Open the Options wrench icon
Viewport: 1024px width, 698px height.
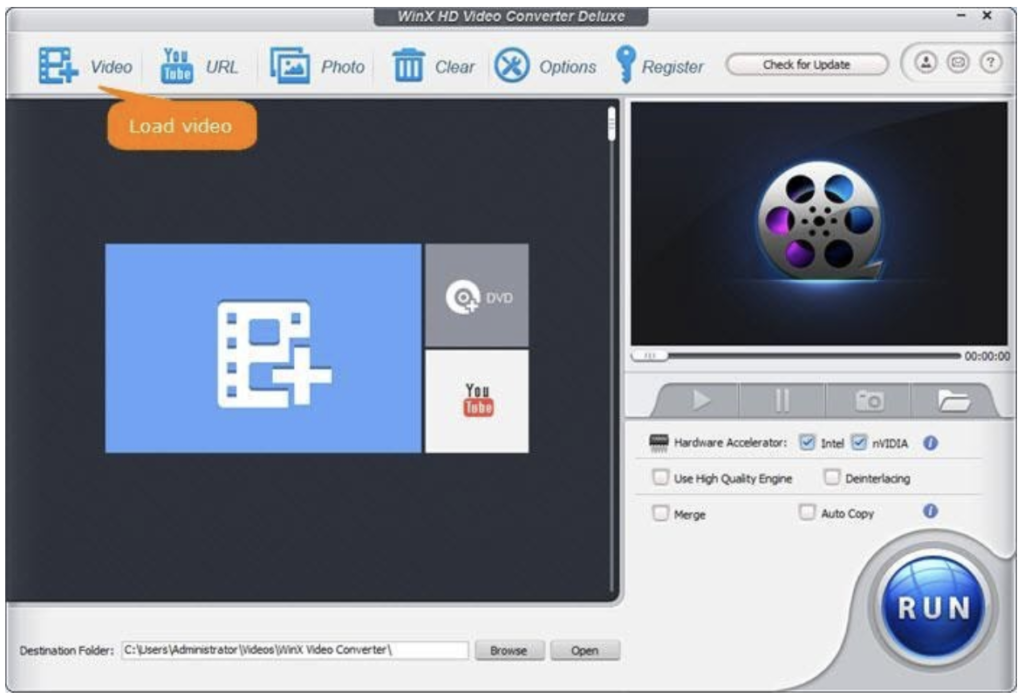[511, 65]
